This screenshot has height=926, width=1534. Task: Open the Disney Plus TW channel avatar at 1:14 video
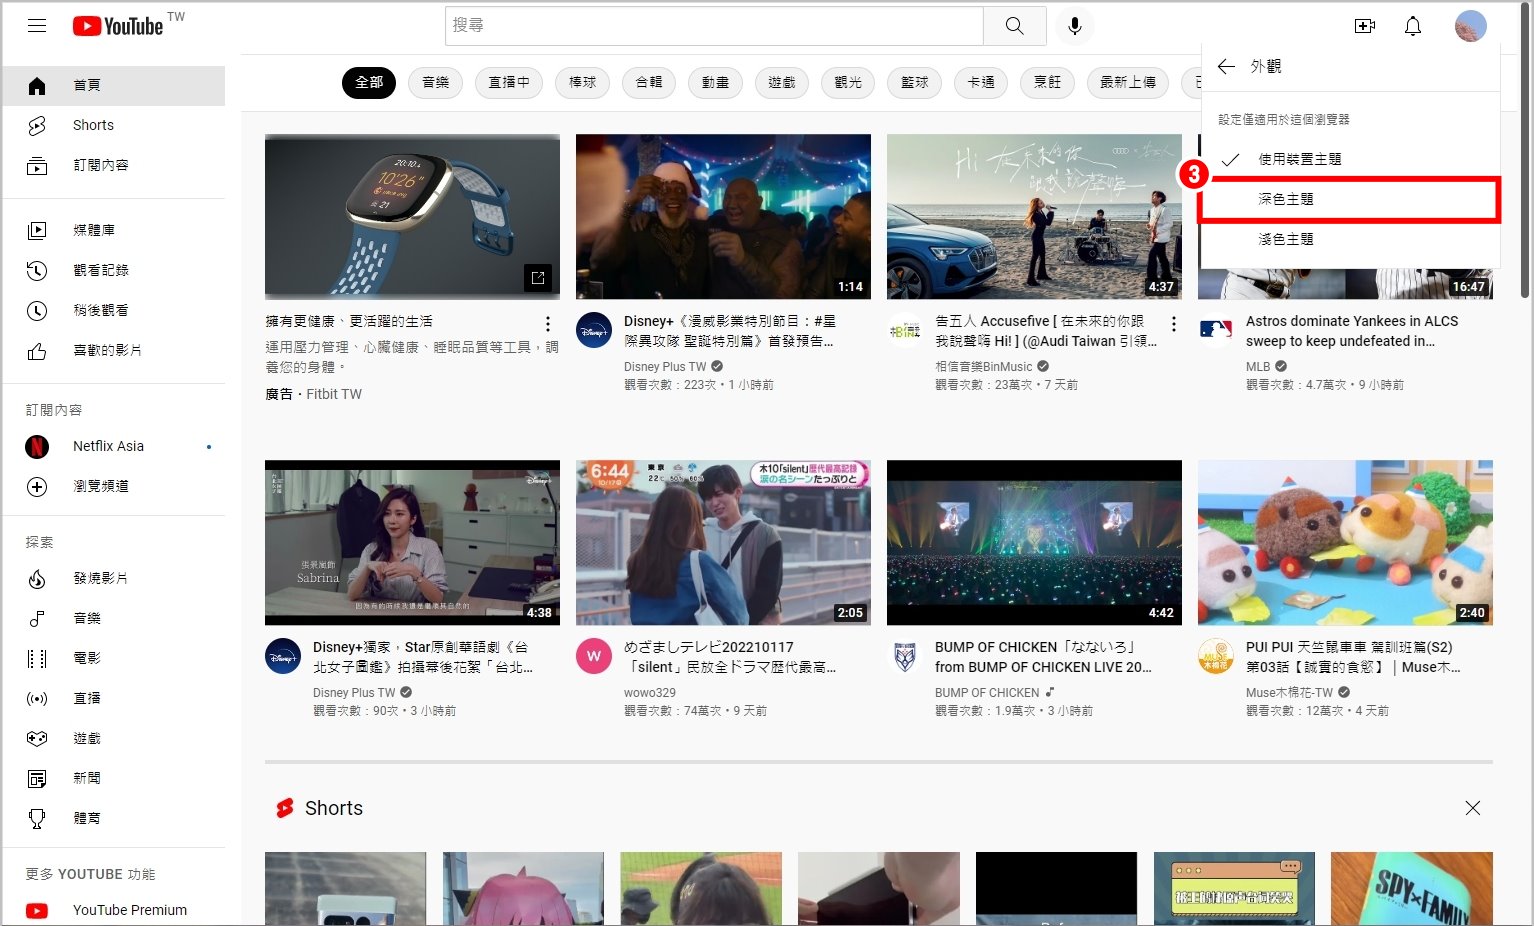594,330
